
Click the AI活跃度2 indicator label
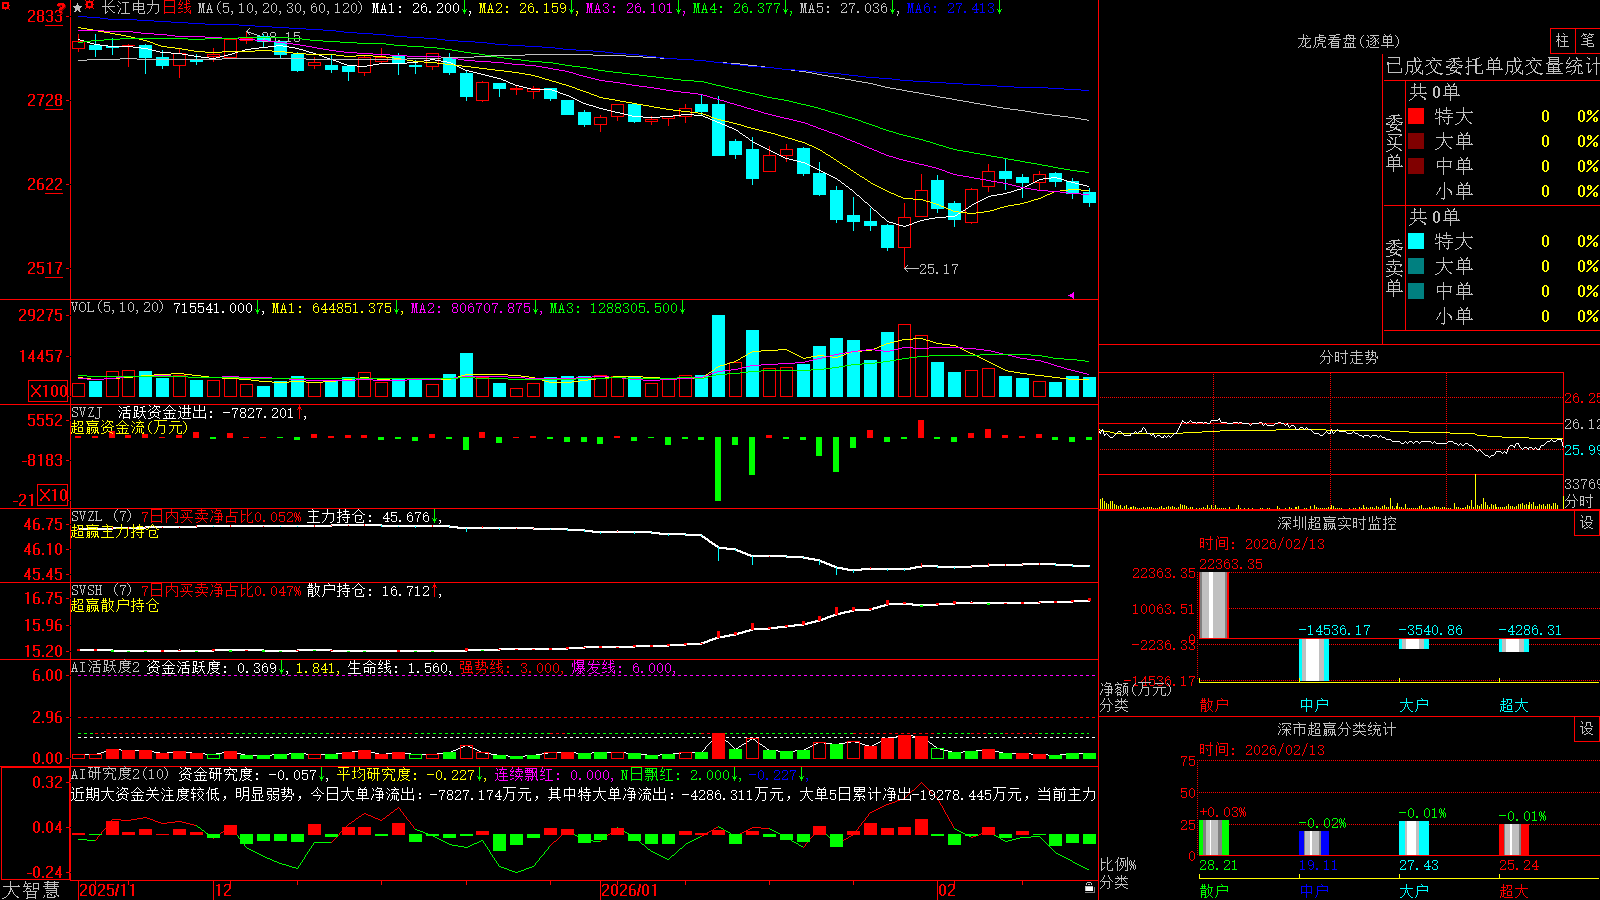tap(106, 668)
